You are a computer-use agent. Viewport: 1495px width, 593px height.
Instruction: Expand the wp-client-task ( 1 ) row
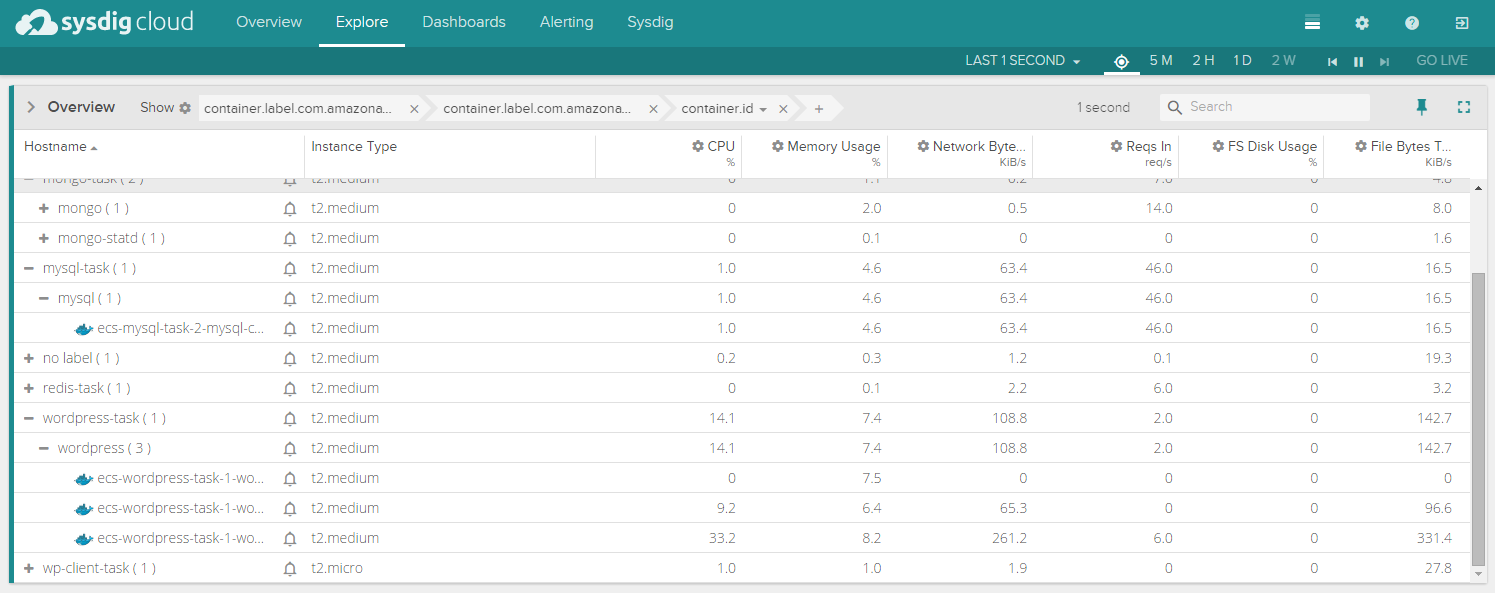click(x=29, y=568)
